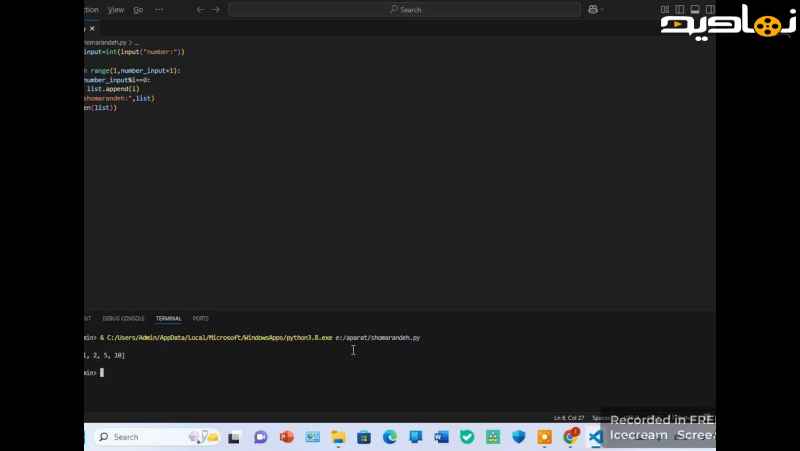Open the Customize Layout icon
The height and width of the screenshot is (451, 800).
(664, 9)
